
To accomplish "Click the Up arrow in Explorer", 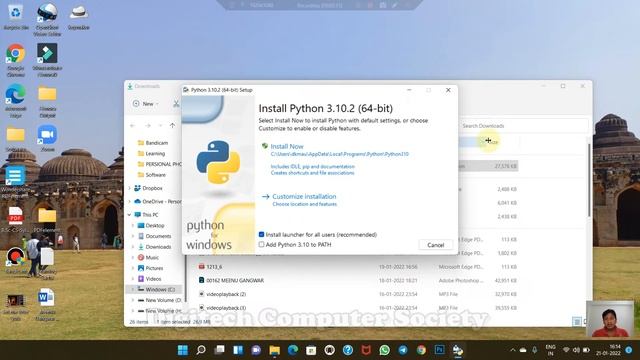I will coord(172,126).
